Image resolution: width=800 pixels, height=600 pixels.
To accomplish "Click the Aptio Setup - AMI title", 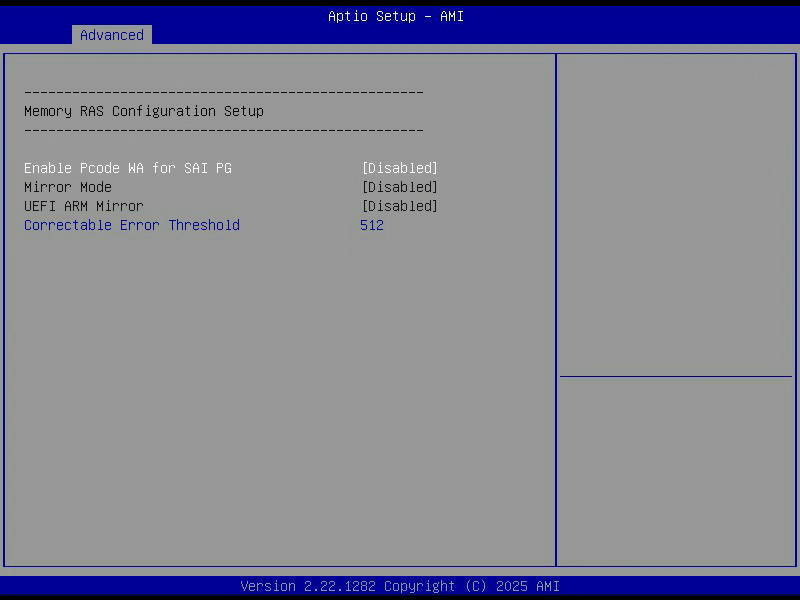I will 396,16.
